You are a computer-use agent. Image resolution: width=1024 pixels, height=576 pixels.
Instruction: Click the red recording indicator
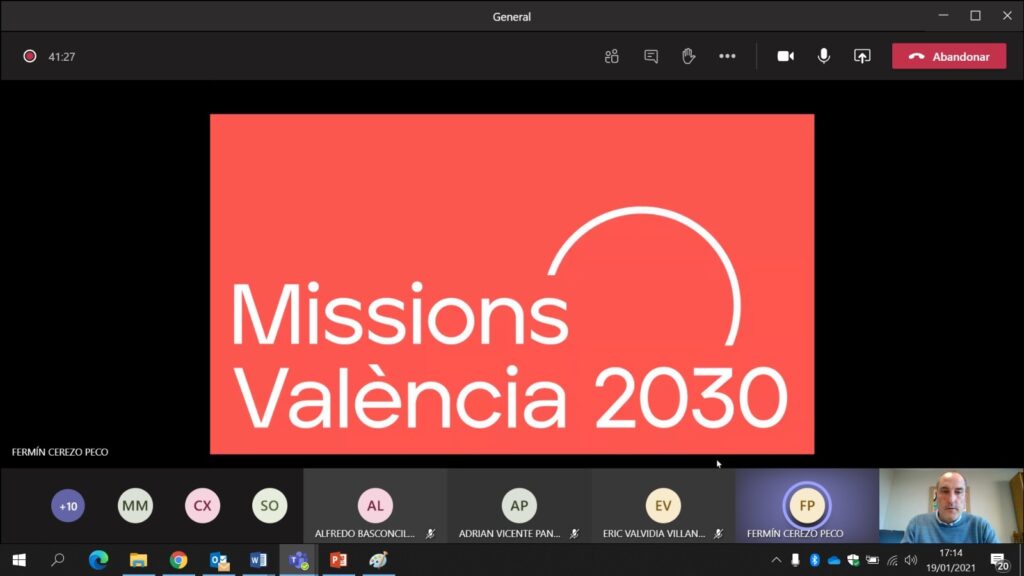[x=29, y=56]
